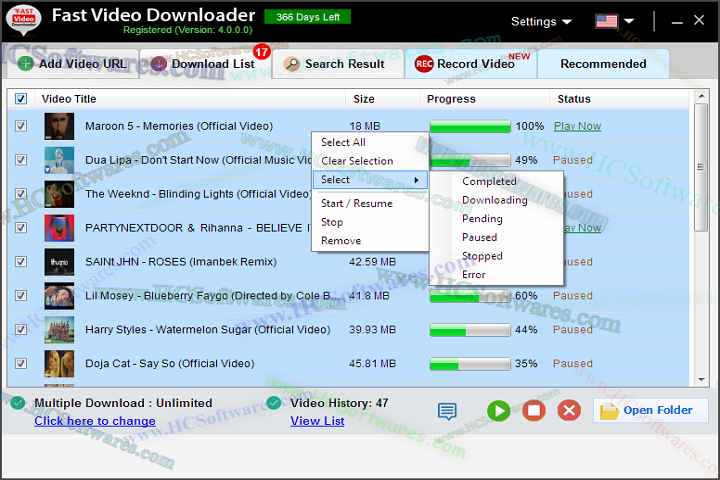This screenshot has height=480, width=720.
Task: Choose Select All in context menu
Action: click(x=370, y=142)
